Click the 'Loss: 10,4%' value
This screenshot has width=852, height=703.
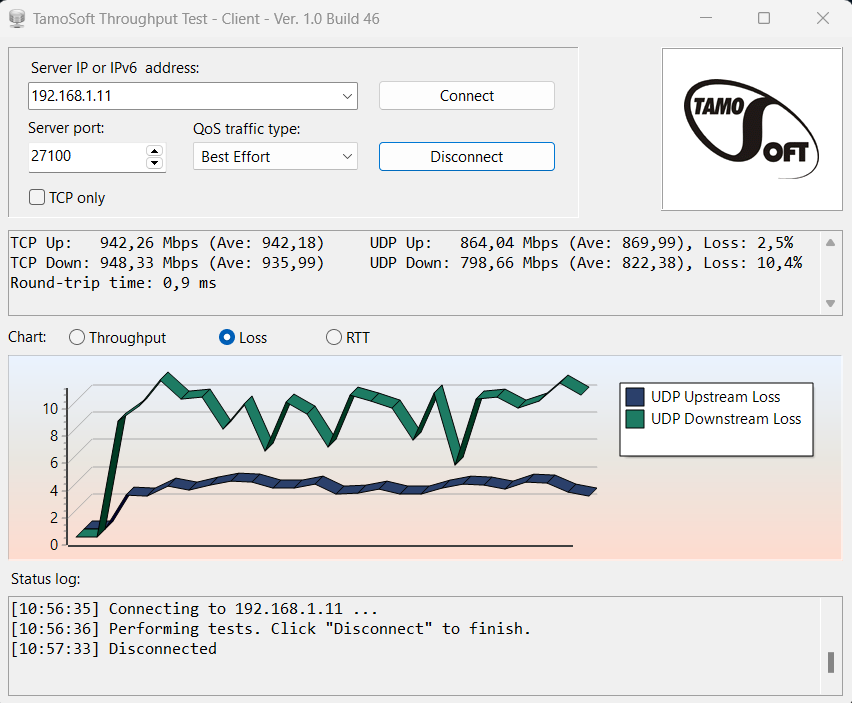point(753,263)
